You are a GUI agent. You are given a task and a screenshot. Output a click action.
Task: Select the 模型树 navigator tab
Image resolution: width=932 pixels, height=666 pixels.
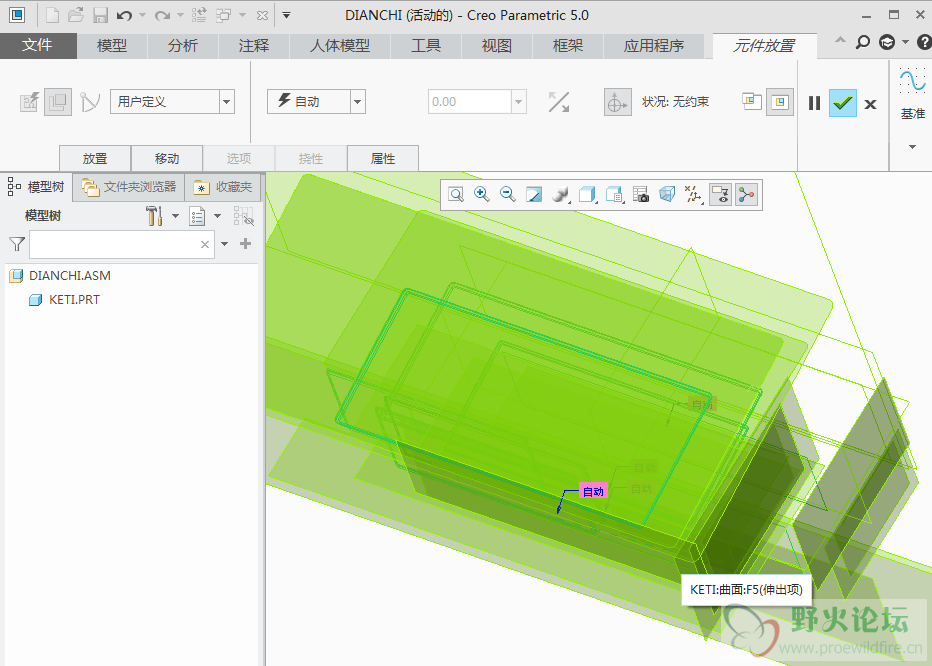37,187
